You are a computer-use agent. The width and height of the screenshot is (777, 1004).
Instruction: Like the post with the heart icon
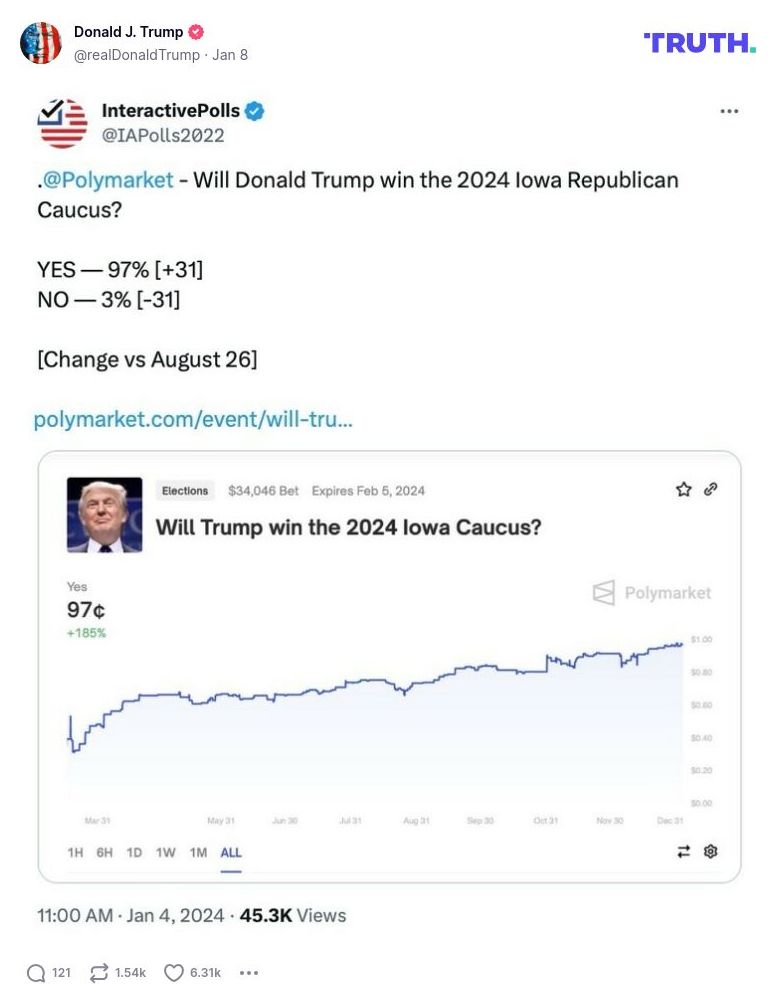[x=172, y=972]
